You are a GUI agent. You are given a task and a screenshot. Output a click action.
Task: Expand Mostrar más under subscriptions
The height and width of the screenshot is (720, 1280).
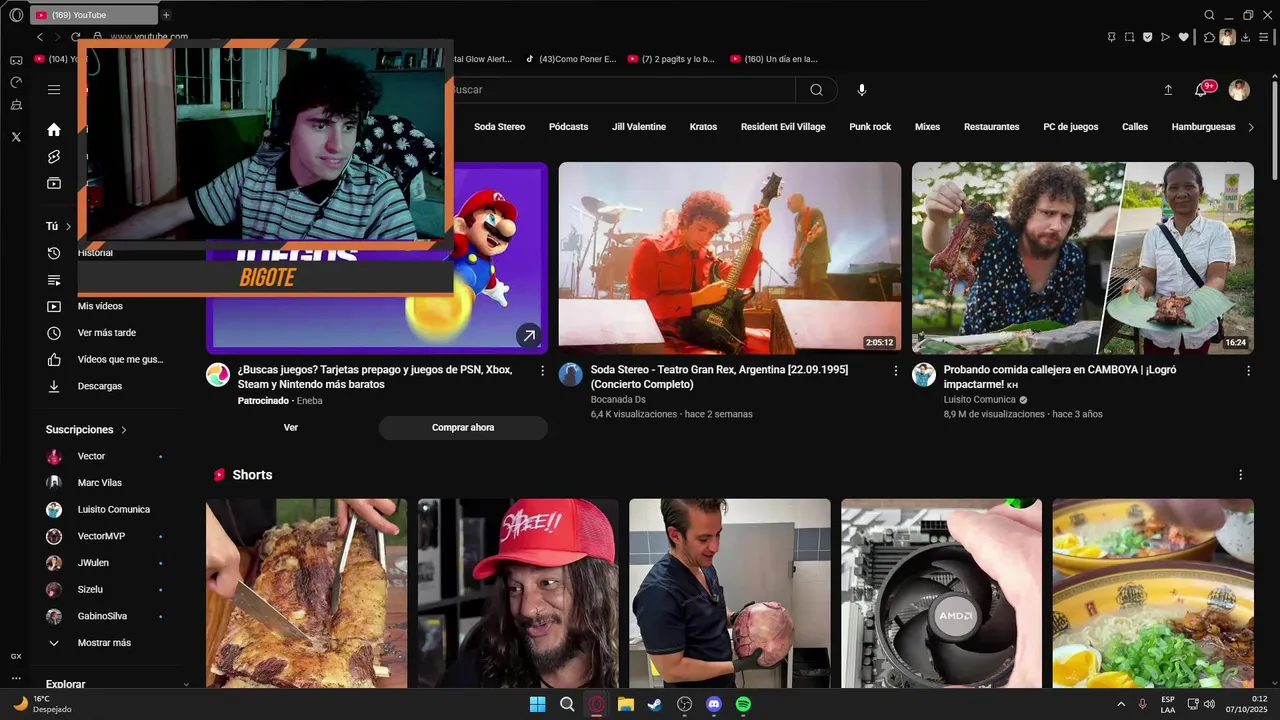click(104, 643)
